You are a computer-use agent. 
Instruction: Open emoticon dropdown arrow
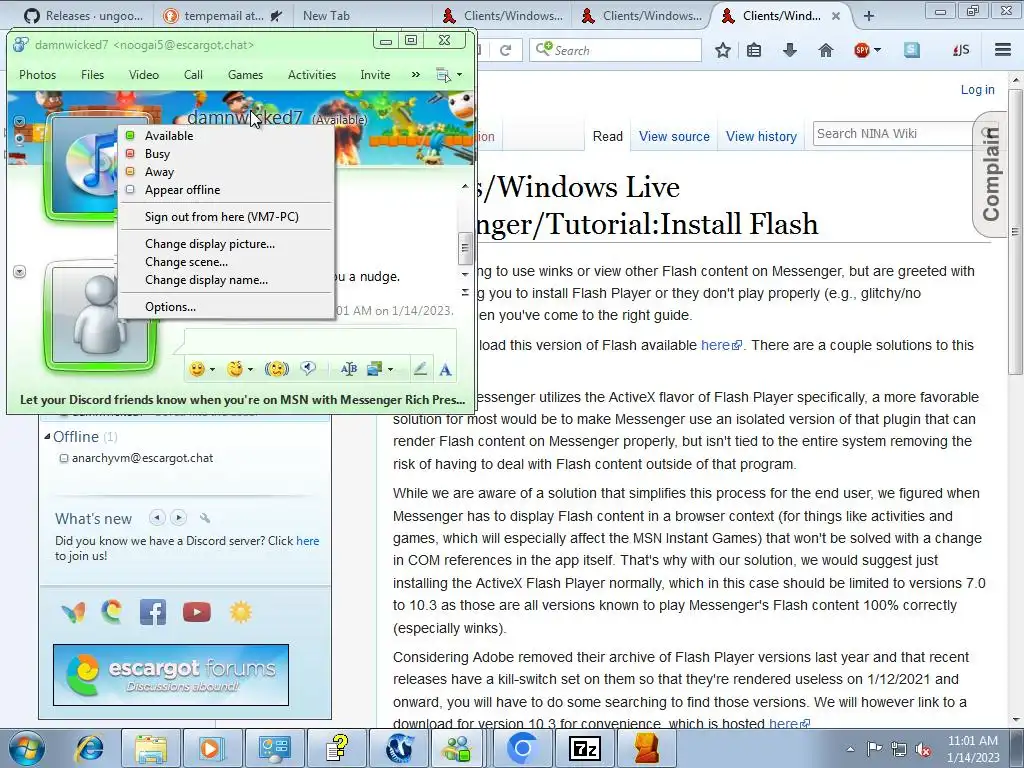pos(212,370)
